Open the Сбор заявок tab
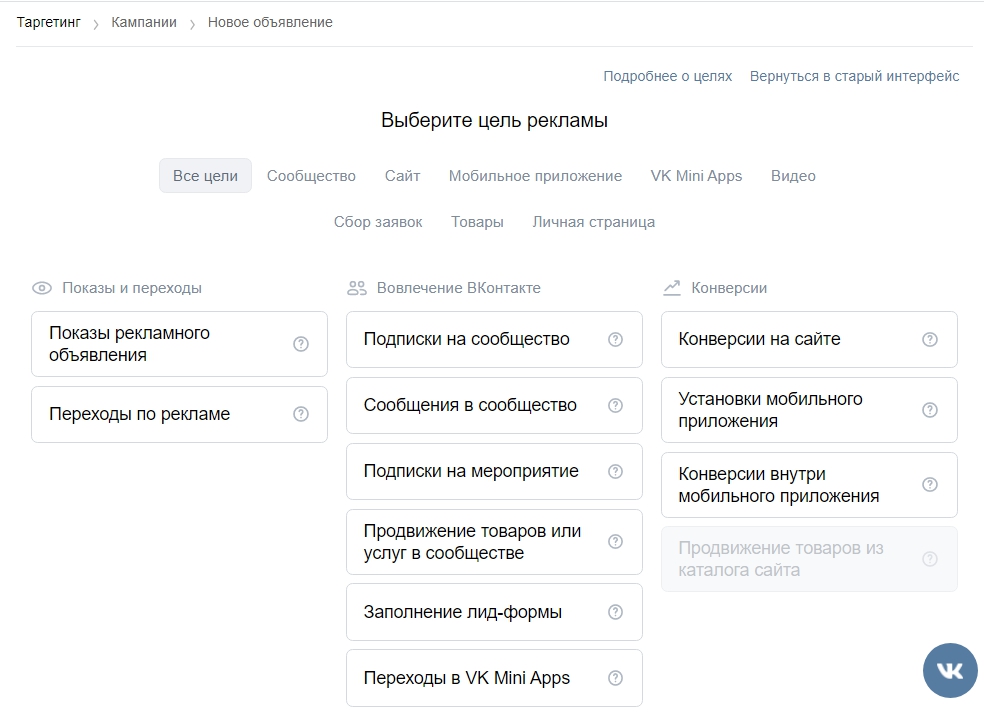The height and width of the screenshot is (712, 984). [378, 222]
